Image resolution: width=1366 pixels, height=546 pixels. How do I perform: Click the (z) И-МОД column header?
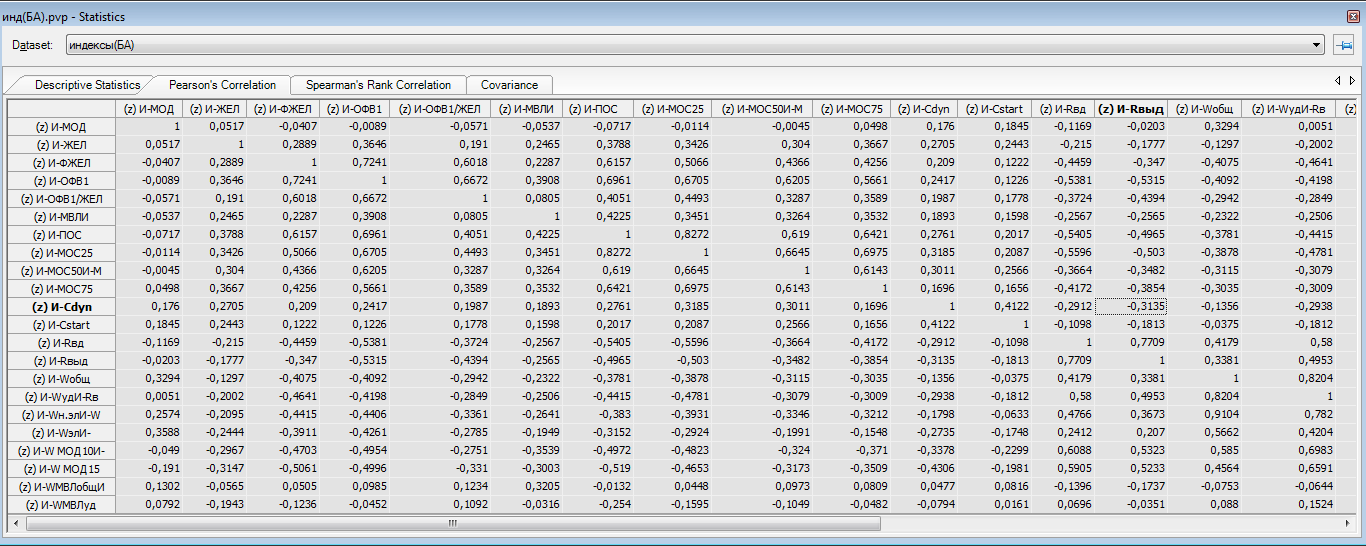(x=150, y=108)
